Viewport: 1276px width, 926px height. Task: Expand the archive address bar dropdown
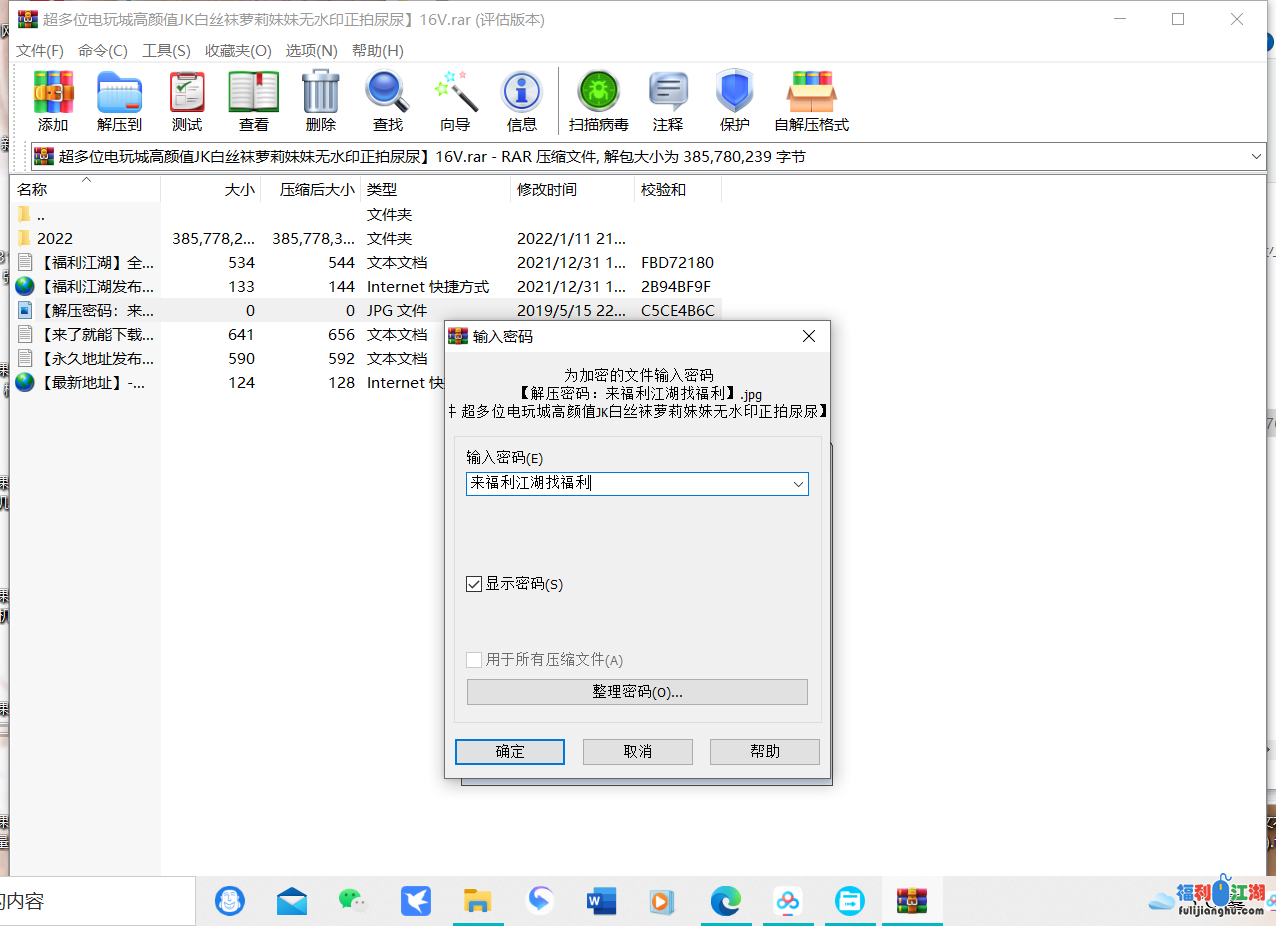point(1258,156)
